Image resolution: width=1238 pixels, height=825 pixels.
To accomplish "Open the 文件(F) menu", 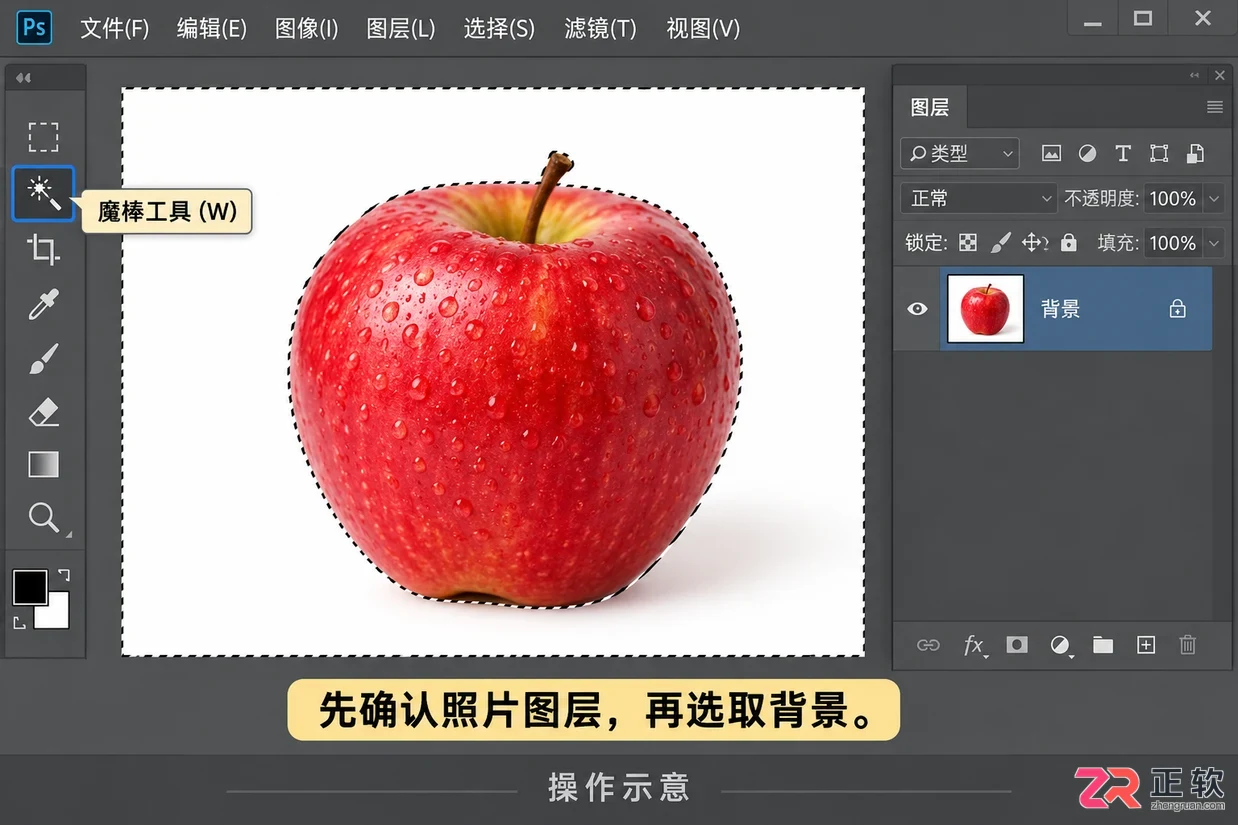I will pyautogui.click(x=115, y=28).
